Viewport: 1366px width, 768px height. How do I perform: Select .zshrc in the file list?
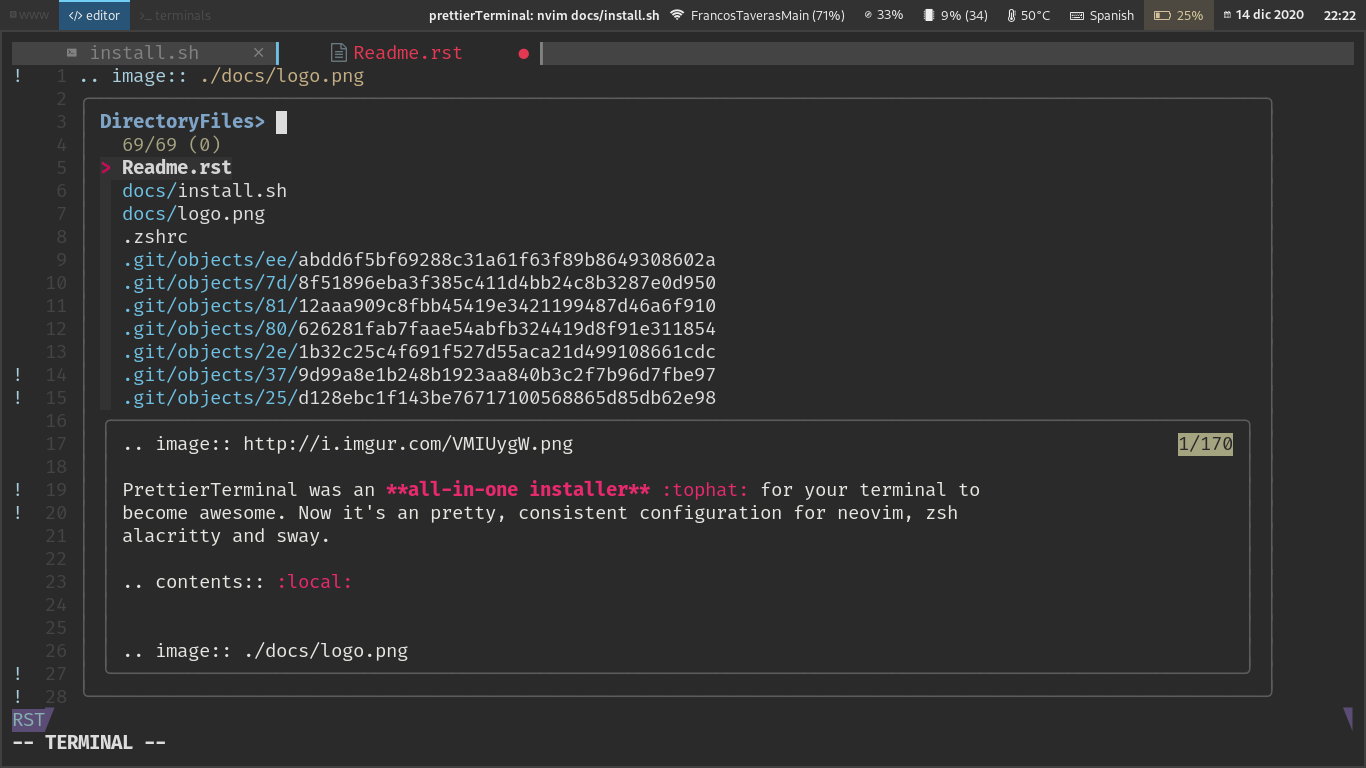point(155,237)
